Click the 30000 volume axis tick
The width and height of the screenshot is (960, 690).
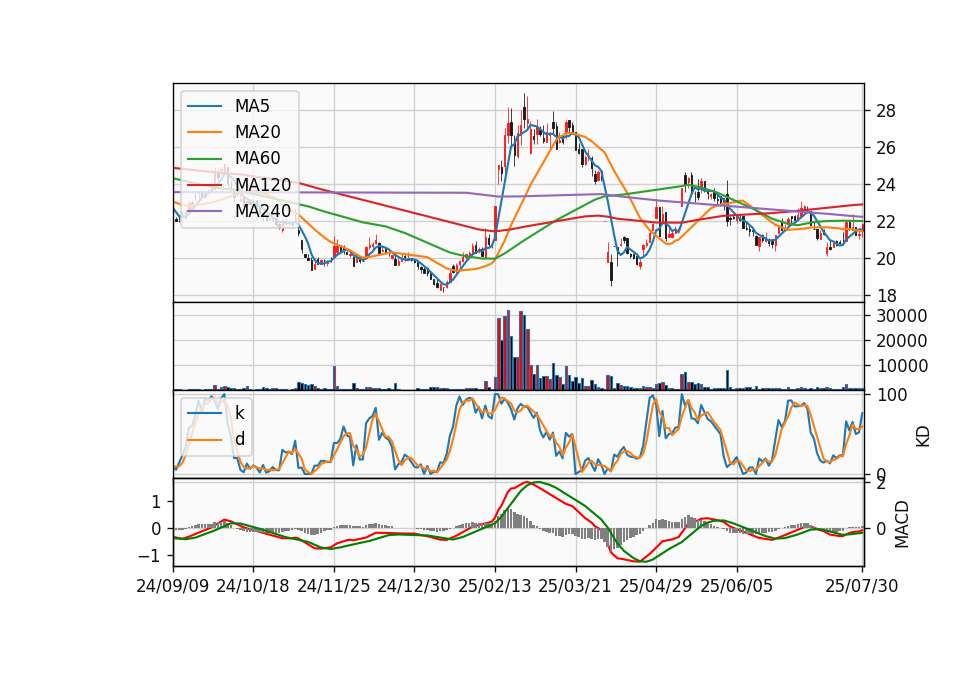[x=902, y=316]
